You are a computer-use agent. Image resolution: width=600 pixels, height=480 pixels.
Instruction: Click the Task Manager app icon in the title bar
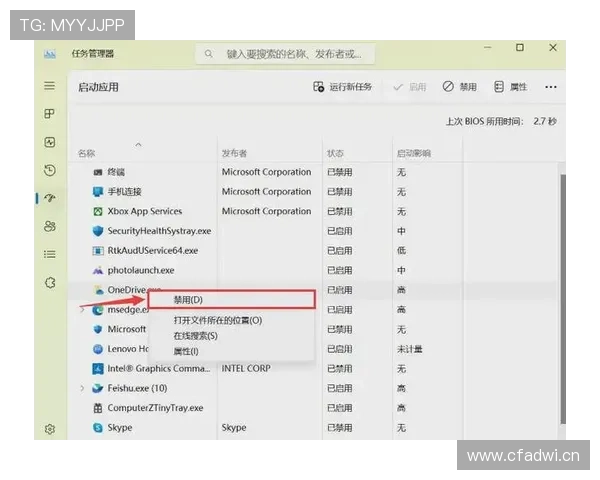coord(50,54)
